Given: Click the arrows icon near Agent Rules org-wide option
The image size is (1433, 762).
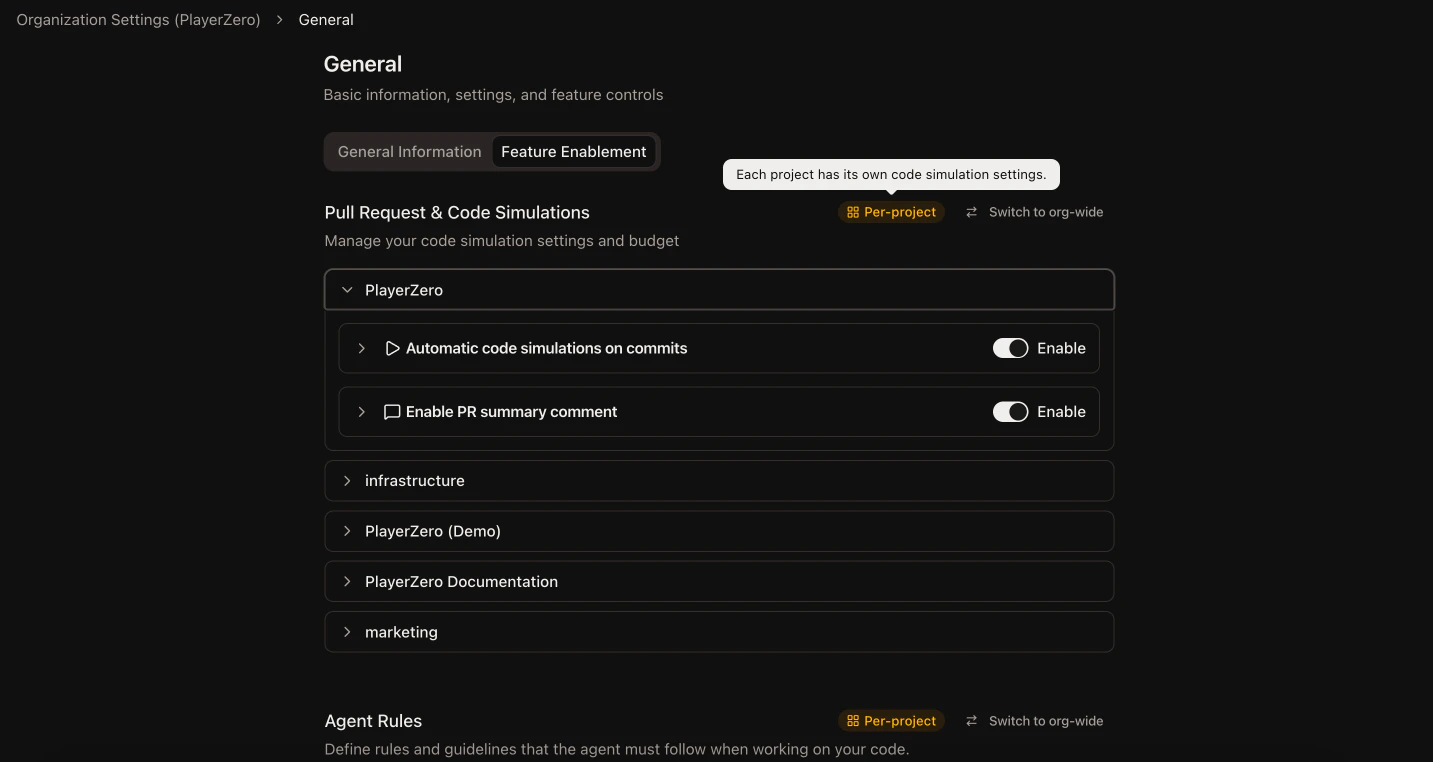Looking at the screenshot, I should (970, 720).
